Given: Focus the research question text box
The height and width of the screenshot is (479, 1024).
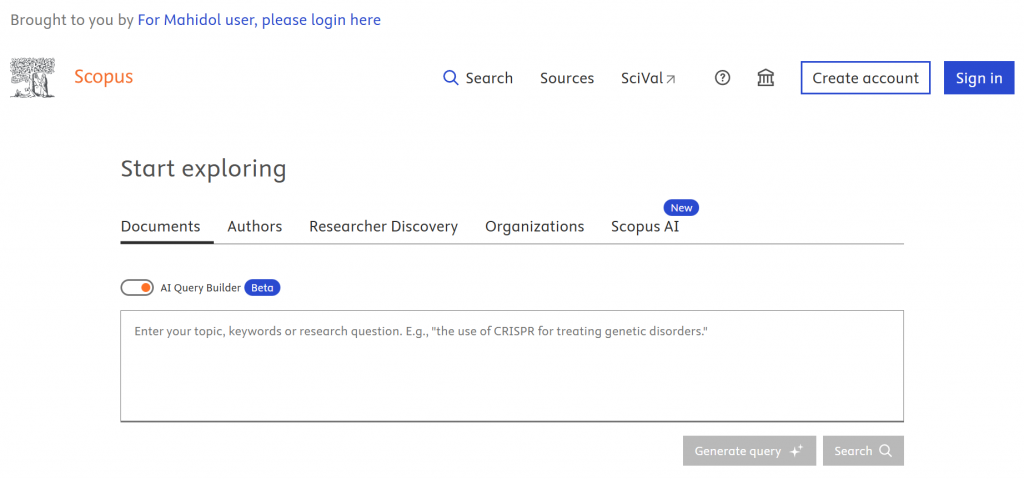Looking at the screenshot, I should 512,365.
